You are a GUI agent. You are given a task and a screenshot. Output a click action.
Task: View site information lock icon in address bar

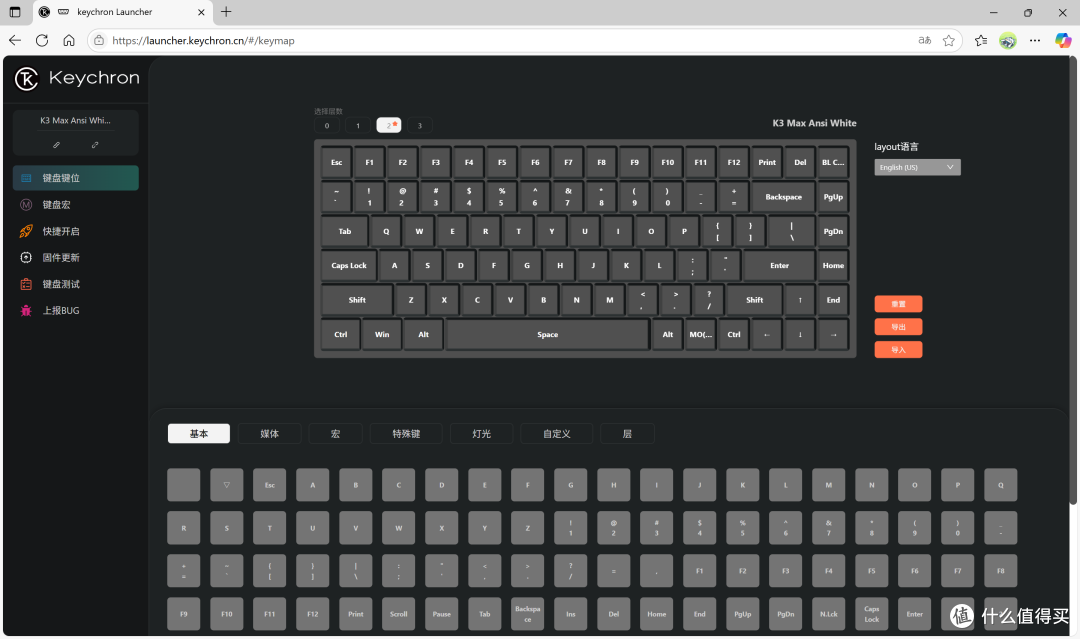click(99, 41)
